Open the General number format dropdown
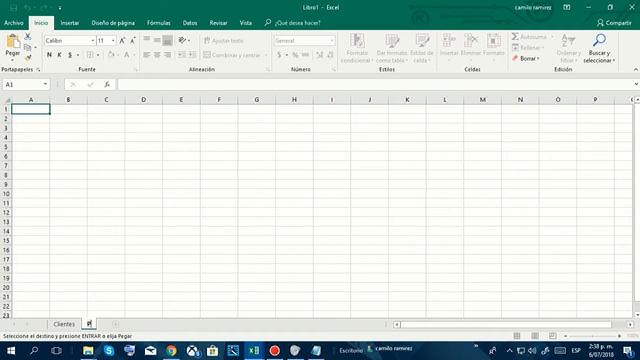 (331, 40)
